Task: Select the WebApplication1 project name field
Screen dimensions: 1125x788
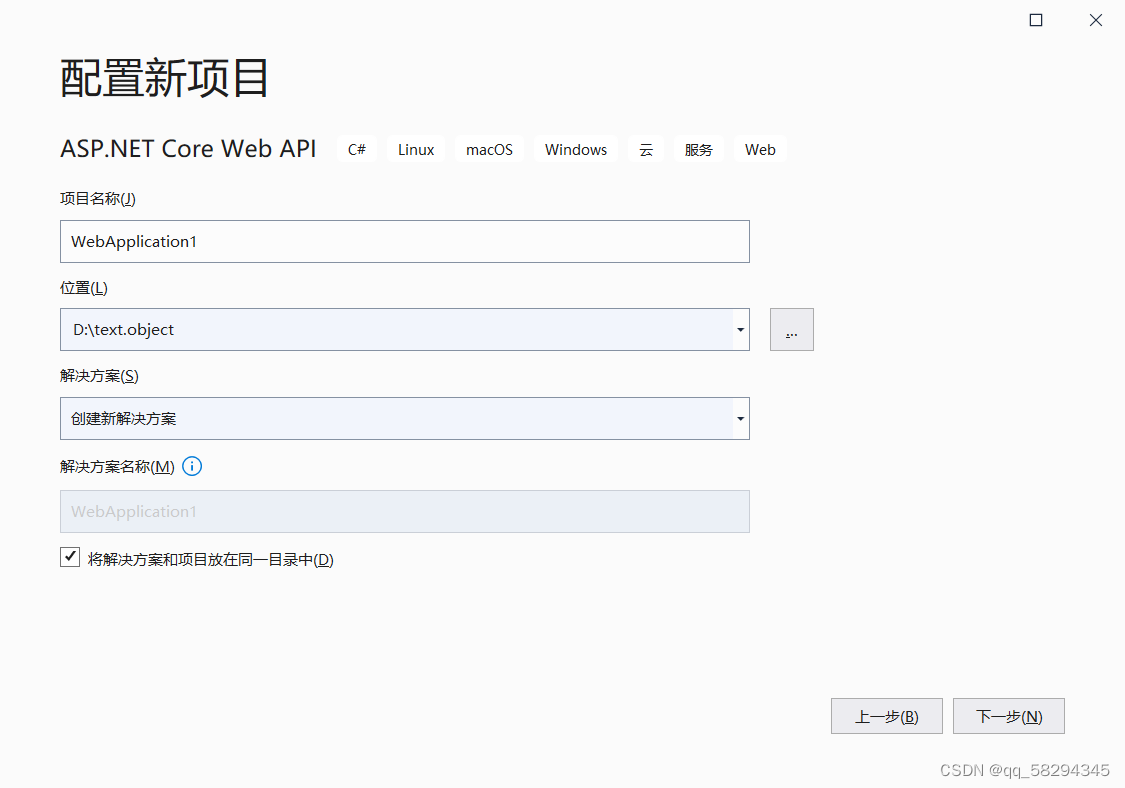Action: (404, 241)
